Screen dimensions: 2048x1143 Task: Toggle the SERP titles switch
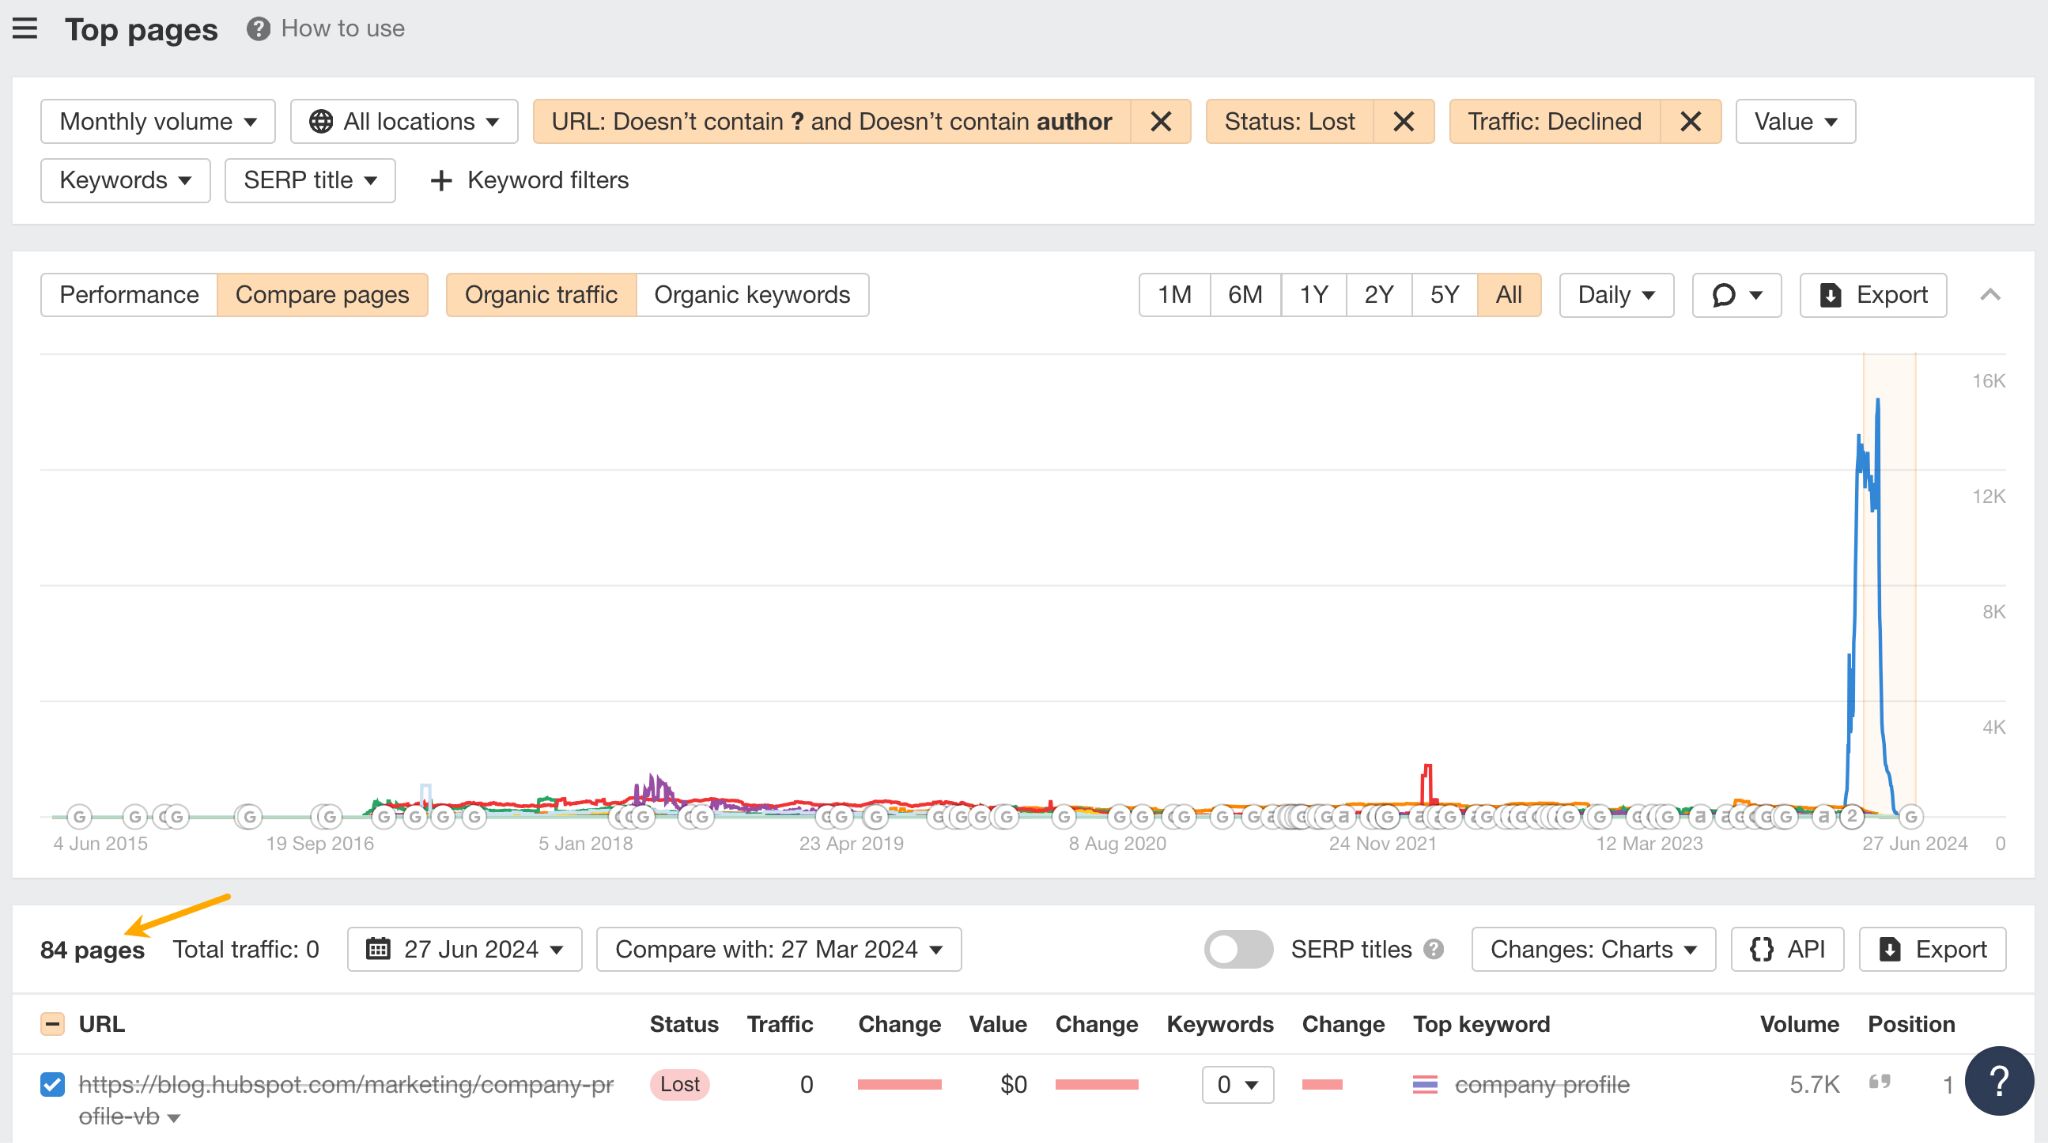click(1235, 949)
